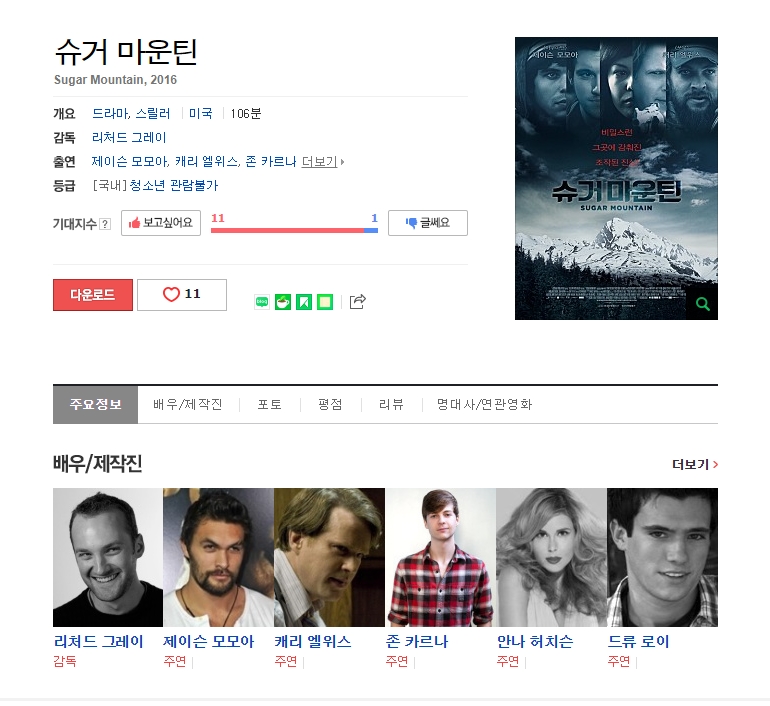Expand cast list with 더보기 arrow
Viewport: 770px width, 706px height.
pos(323,162)
